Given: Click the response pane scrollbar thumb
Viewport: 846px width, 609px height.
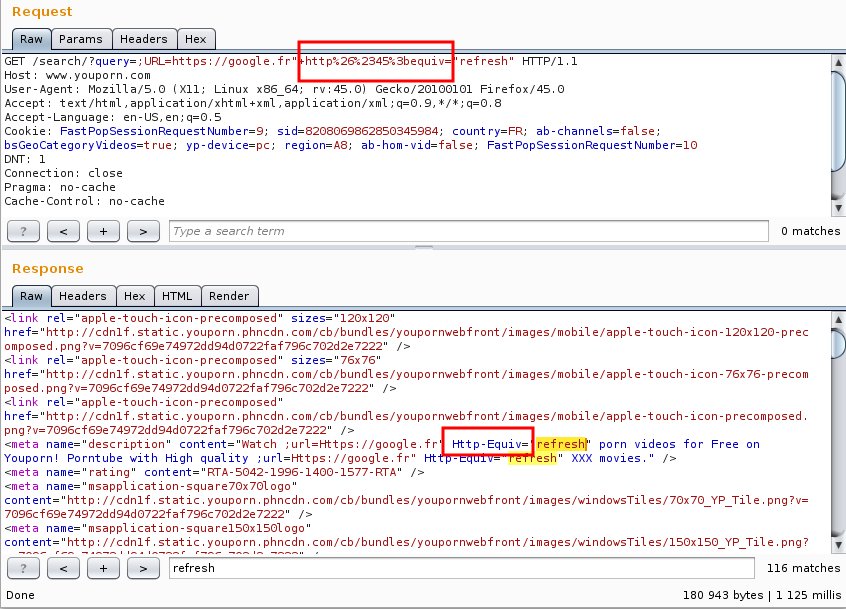Looking at the screenshot, I should click(x=838, y=343).
